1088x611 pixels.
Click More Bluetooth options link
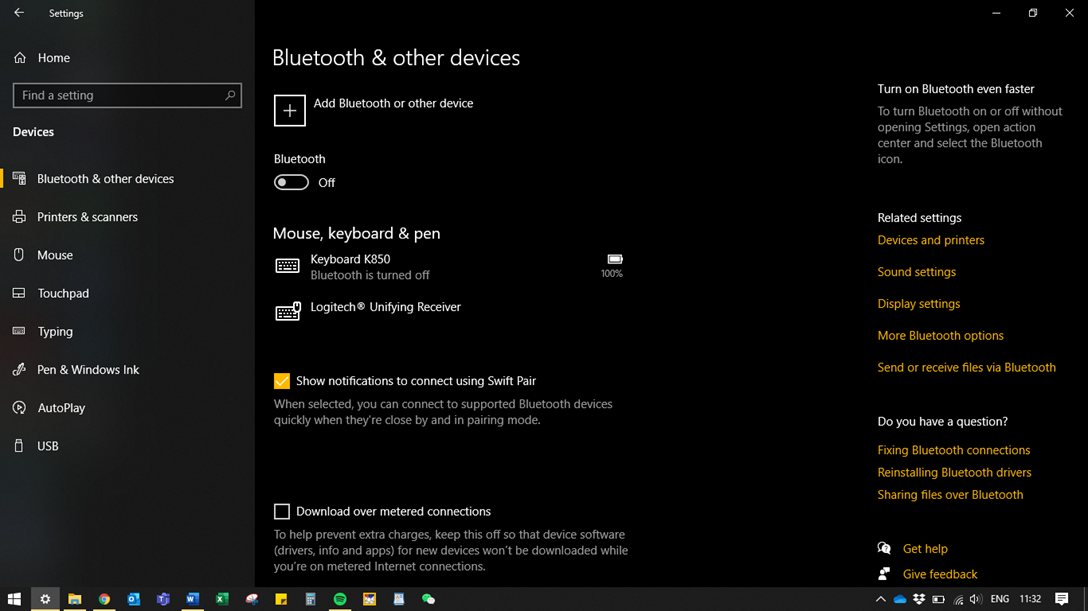click(940, 336)
